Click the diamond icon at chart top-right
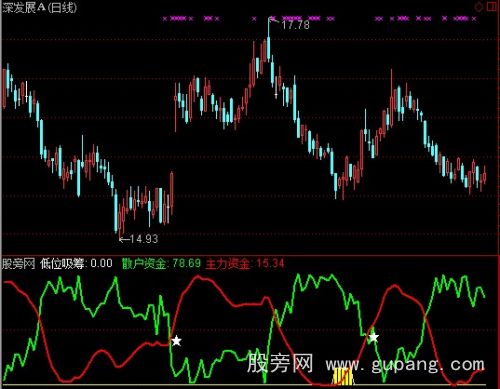The height and width of the screenshot is (389, 500). (479, 7)
